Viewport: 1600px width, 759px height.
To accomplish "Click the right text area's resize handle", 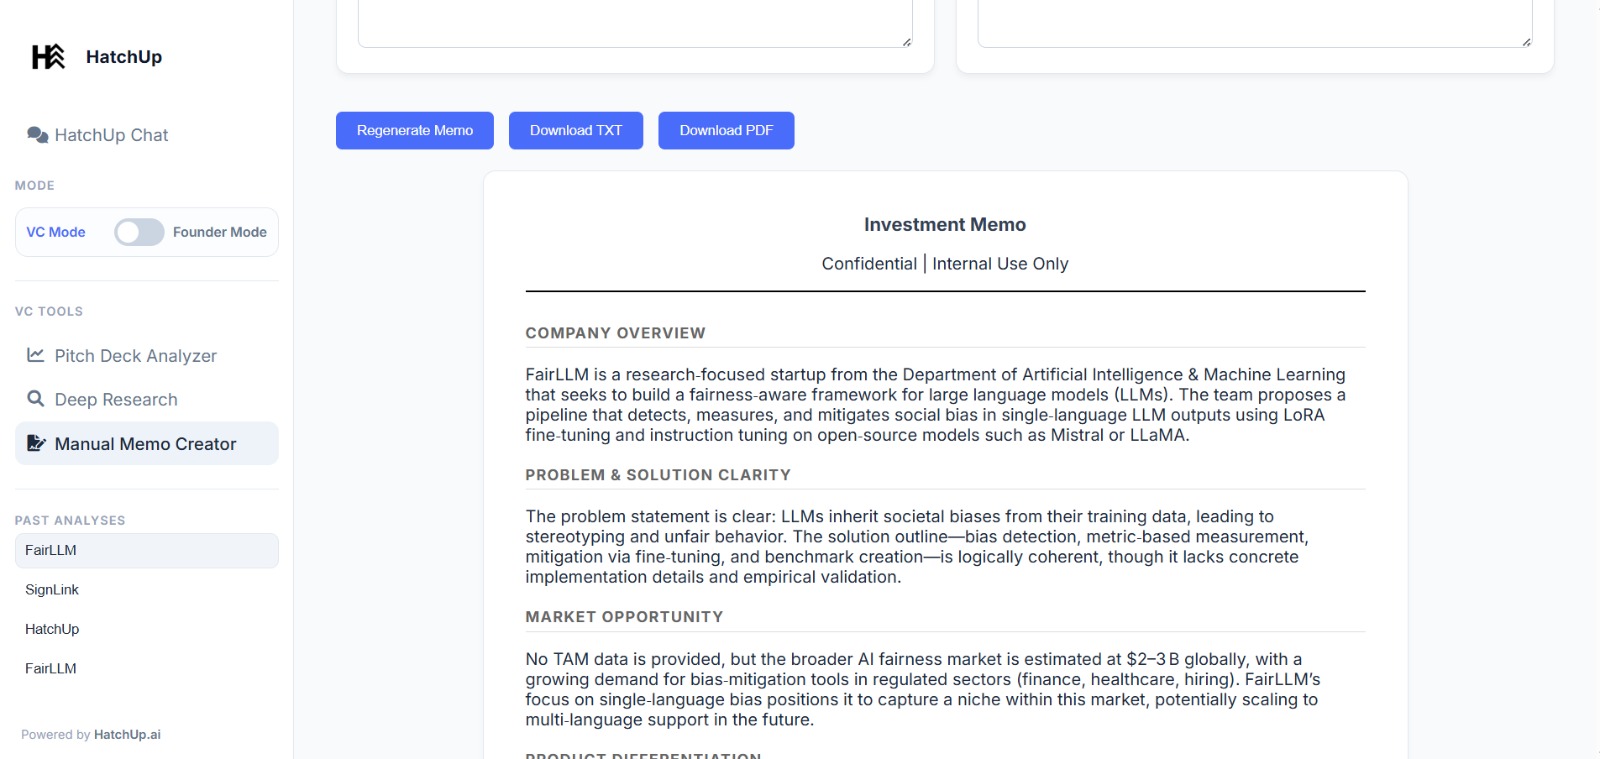I will point(1527,42).
